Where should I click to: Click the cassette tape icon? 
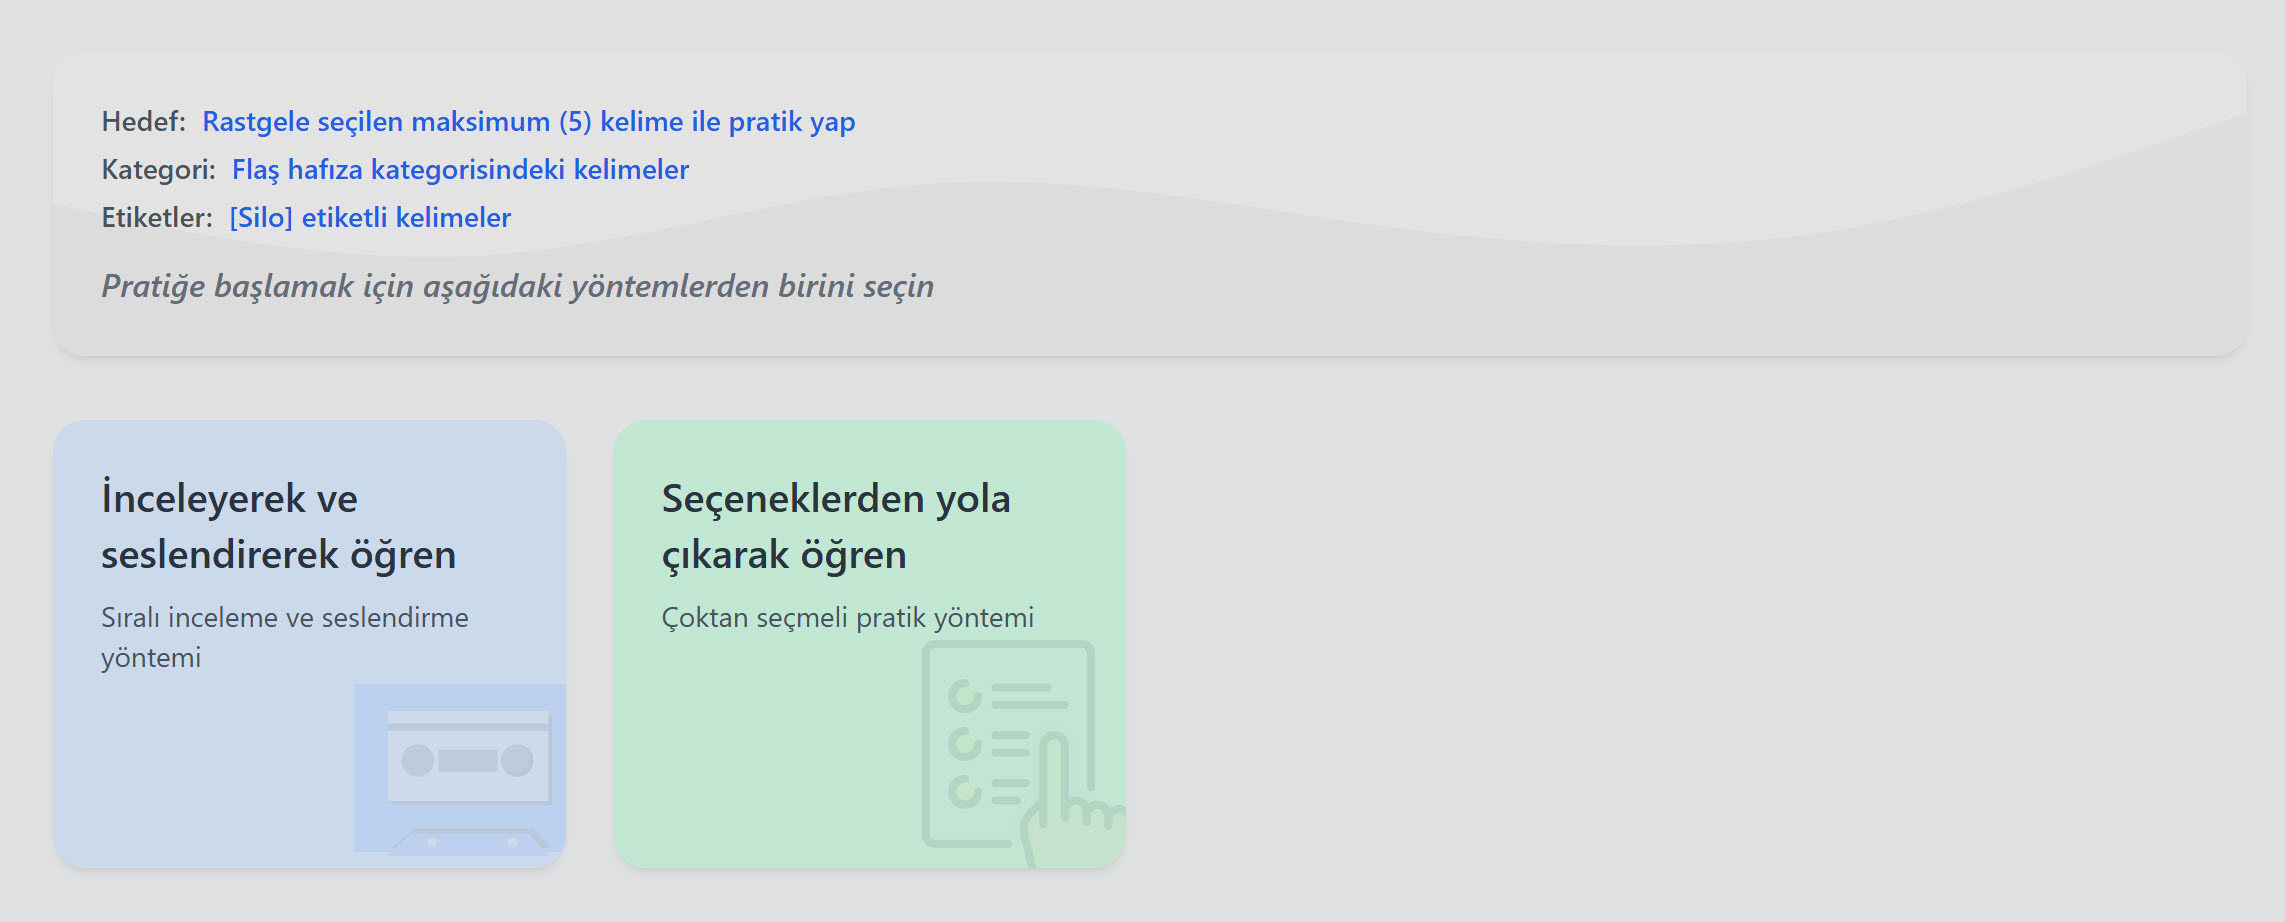pyautogui.click(x=468, y=768)
